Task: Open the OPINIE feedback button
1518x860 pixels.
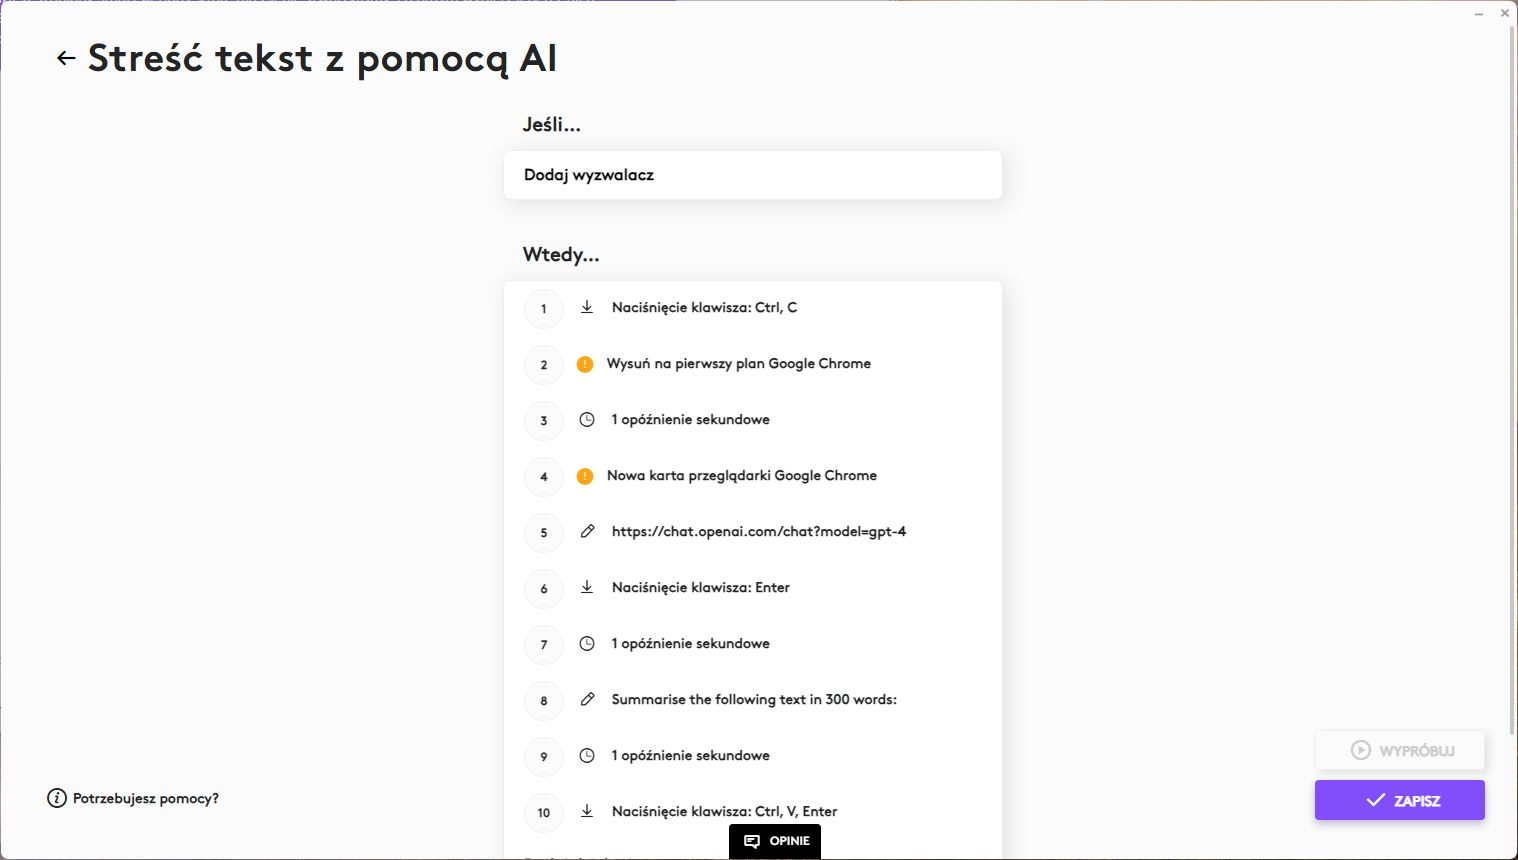Action: pos(775,841)
